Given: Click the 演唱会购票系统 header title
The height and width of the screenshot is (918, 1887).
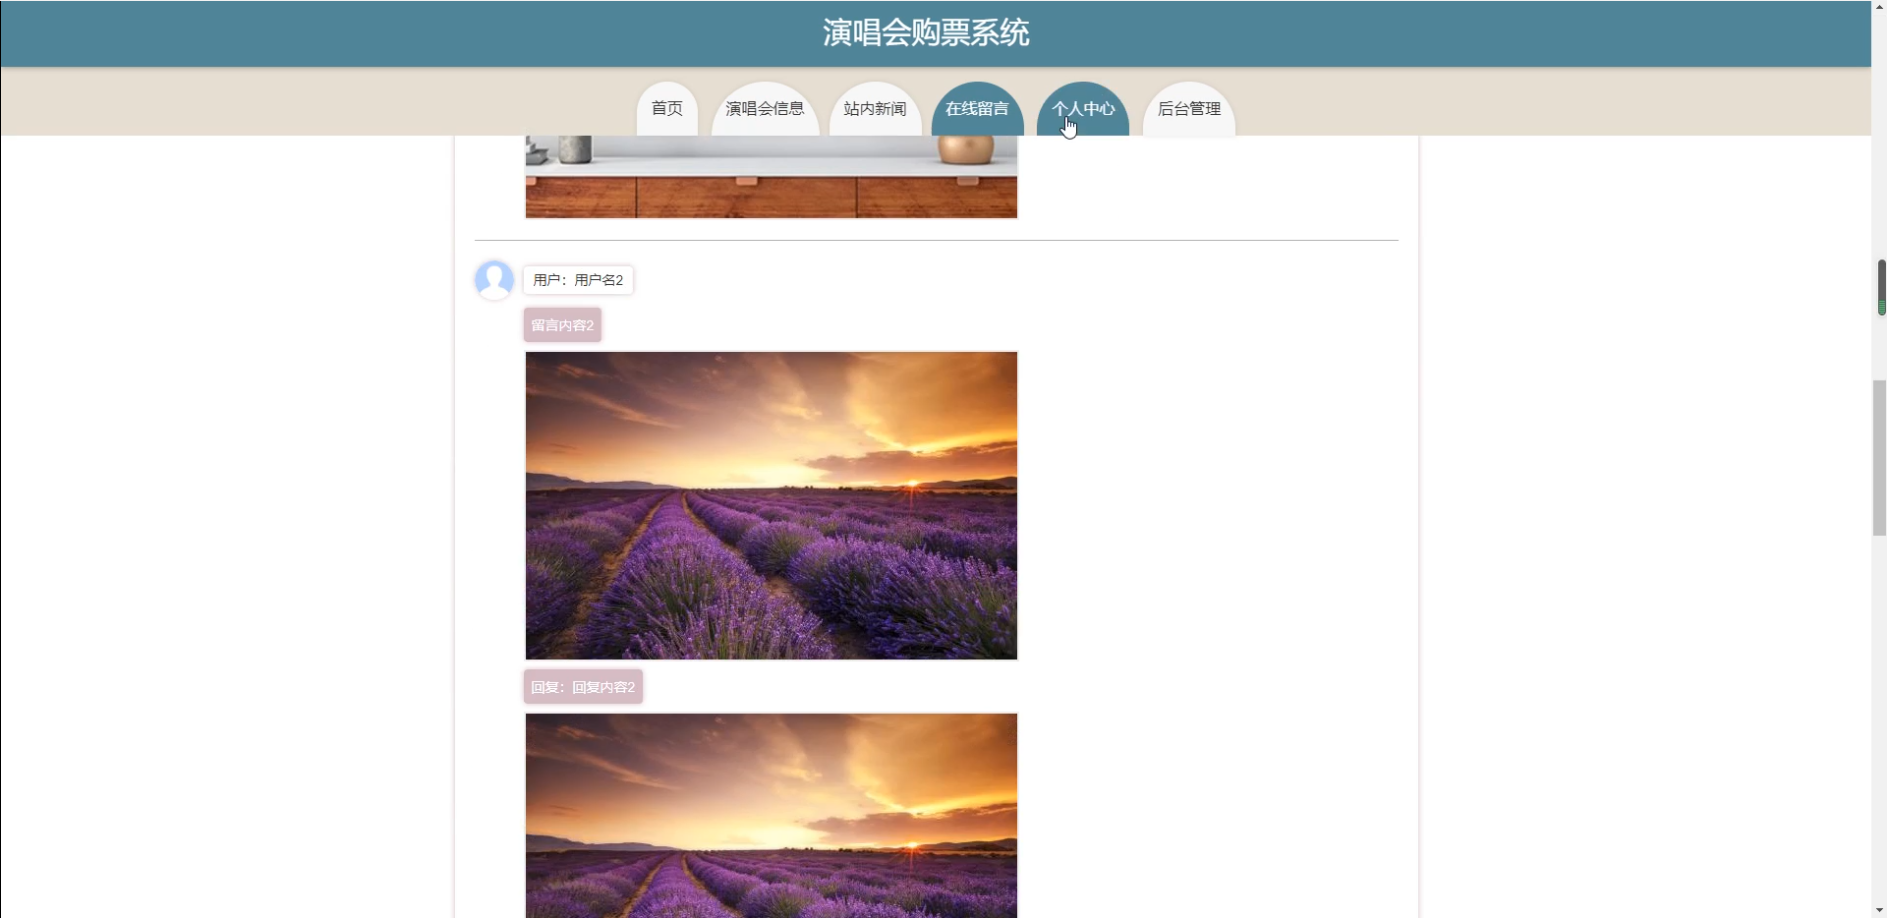Looking at the screenshot, I should pos(926,33).
